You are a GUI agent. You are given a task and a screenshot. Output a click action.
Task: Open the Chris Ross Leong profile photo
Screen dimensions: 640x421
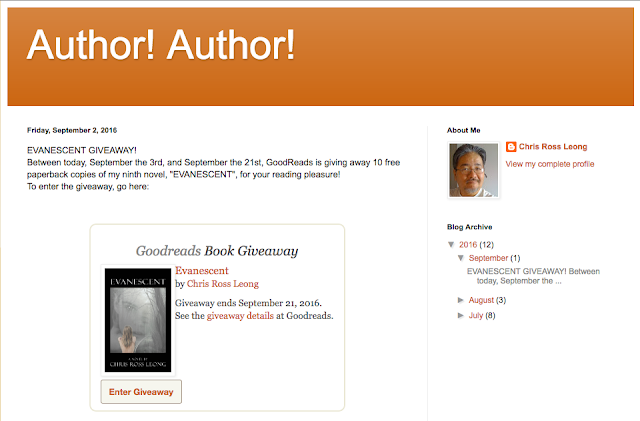(x=473, y=170)
